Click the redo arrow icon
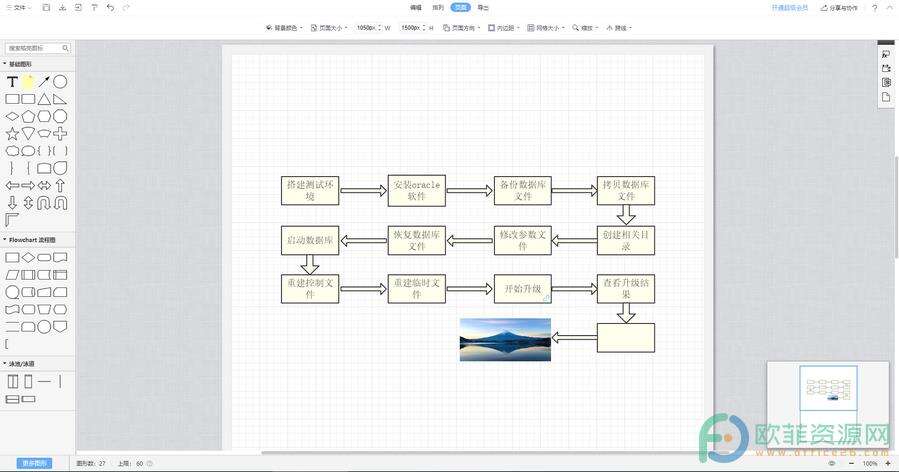The image size is (899, 472). (126, 7)
